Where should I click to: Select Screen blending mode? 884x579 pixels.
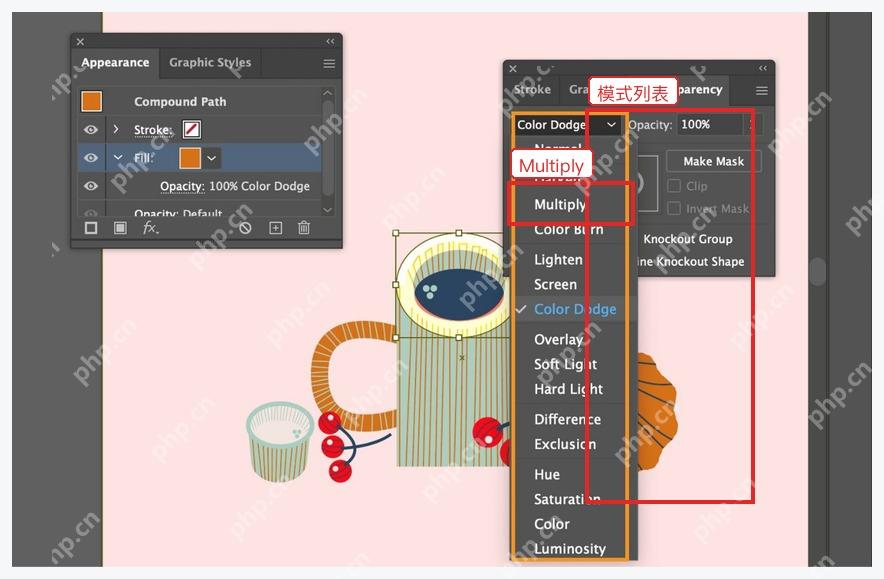click(x=555, y=285)
